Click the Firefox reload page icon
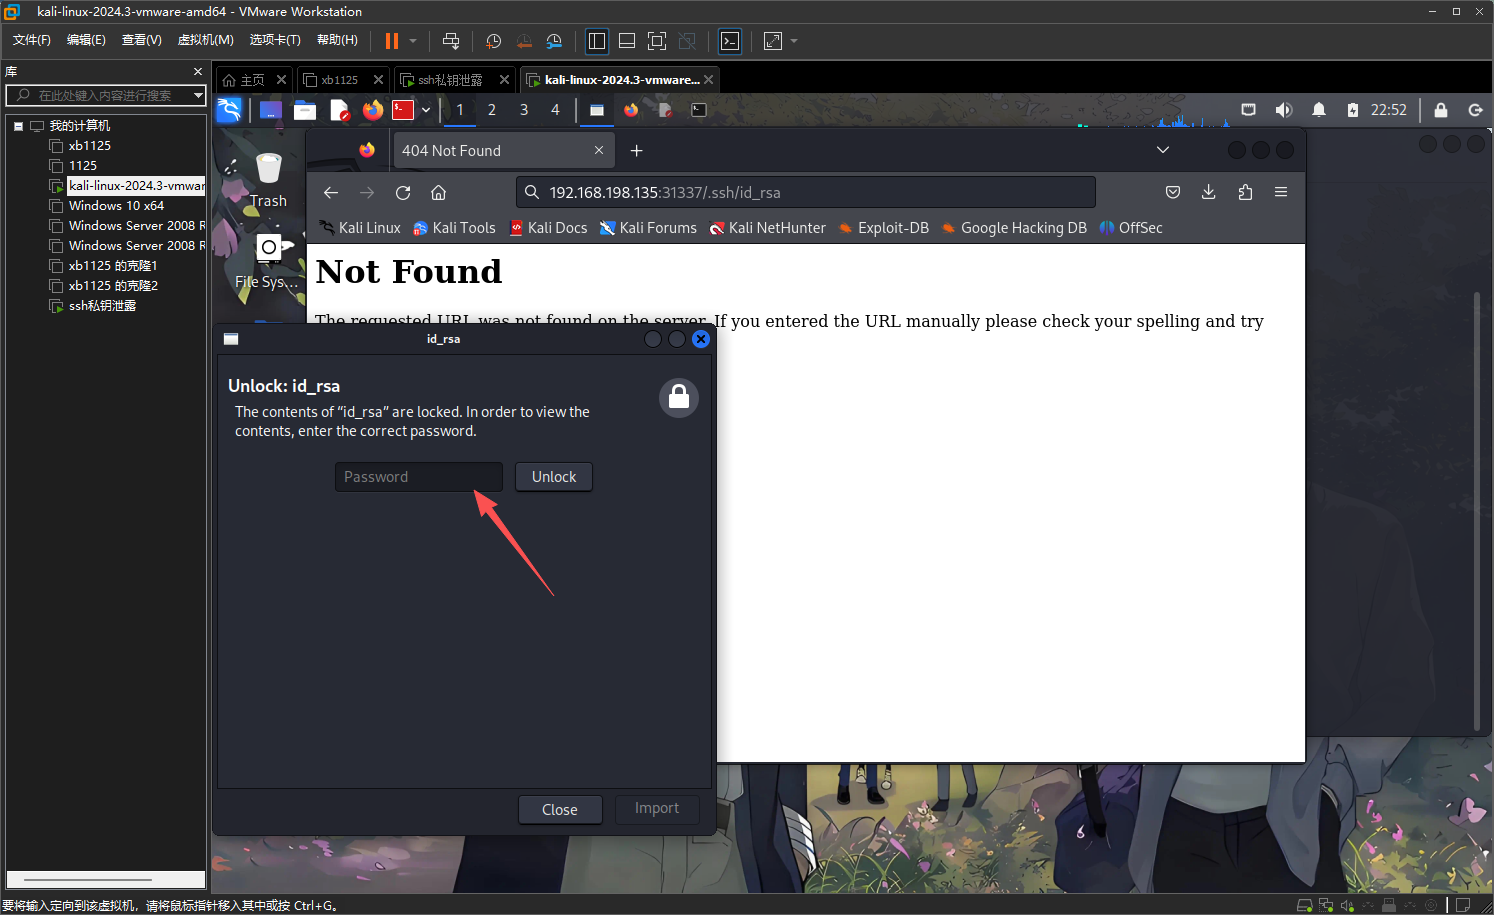The image size is (1494, 915). [x=403, y=193]
